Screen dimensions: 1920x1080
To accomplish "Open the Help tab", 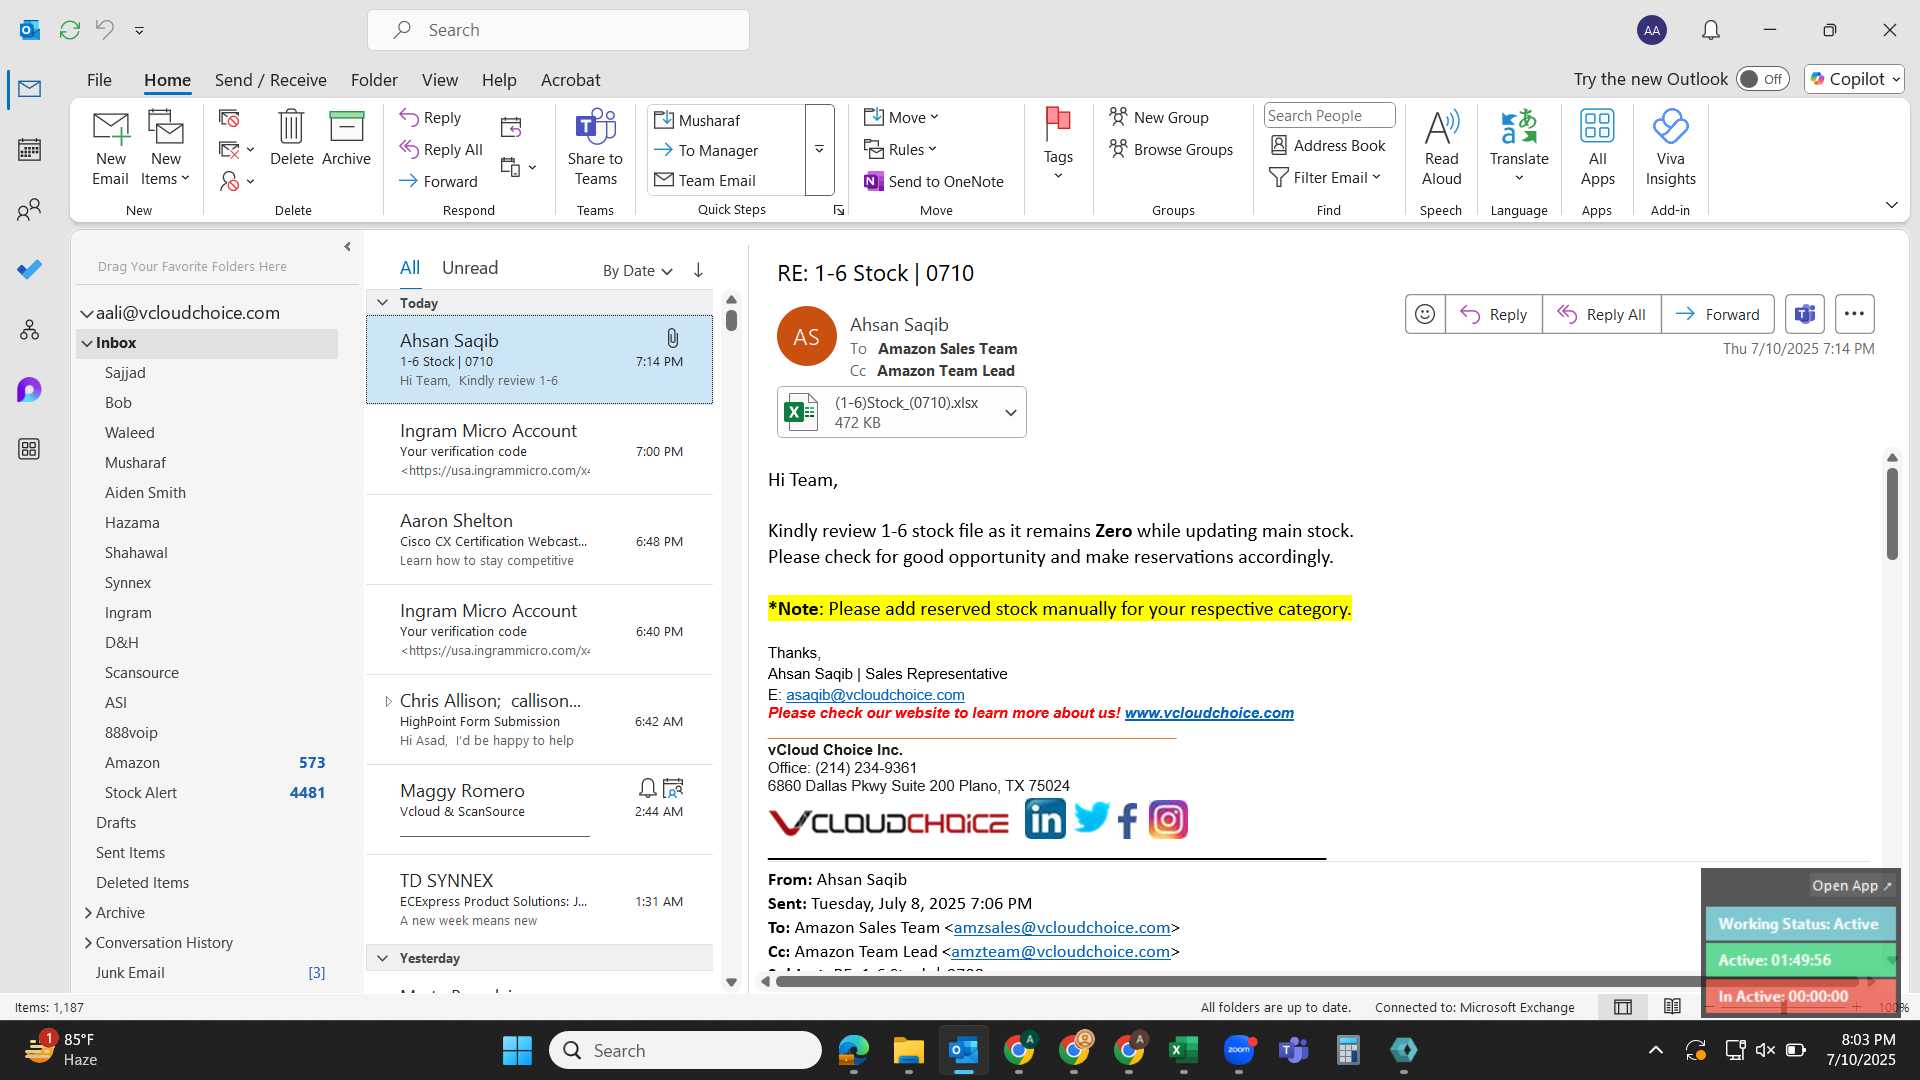I will coord(499,80).
